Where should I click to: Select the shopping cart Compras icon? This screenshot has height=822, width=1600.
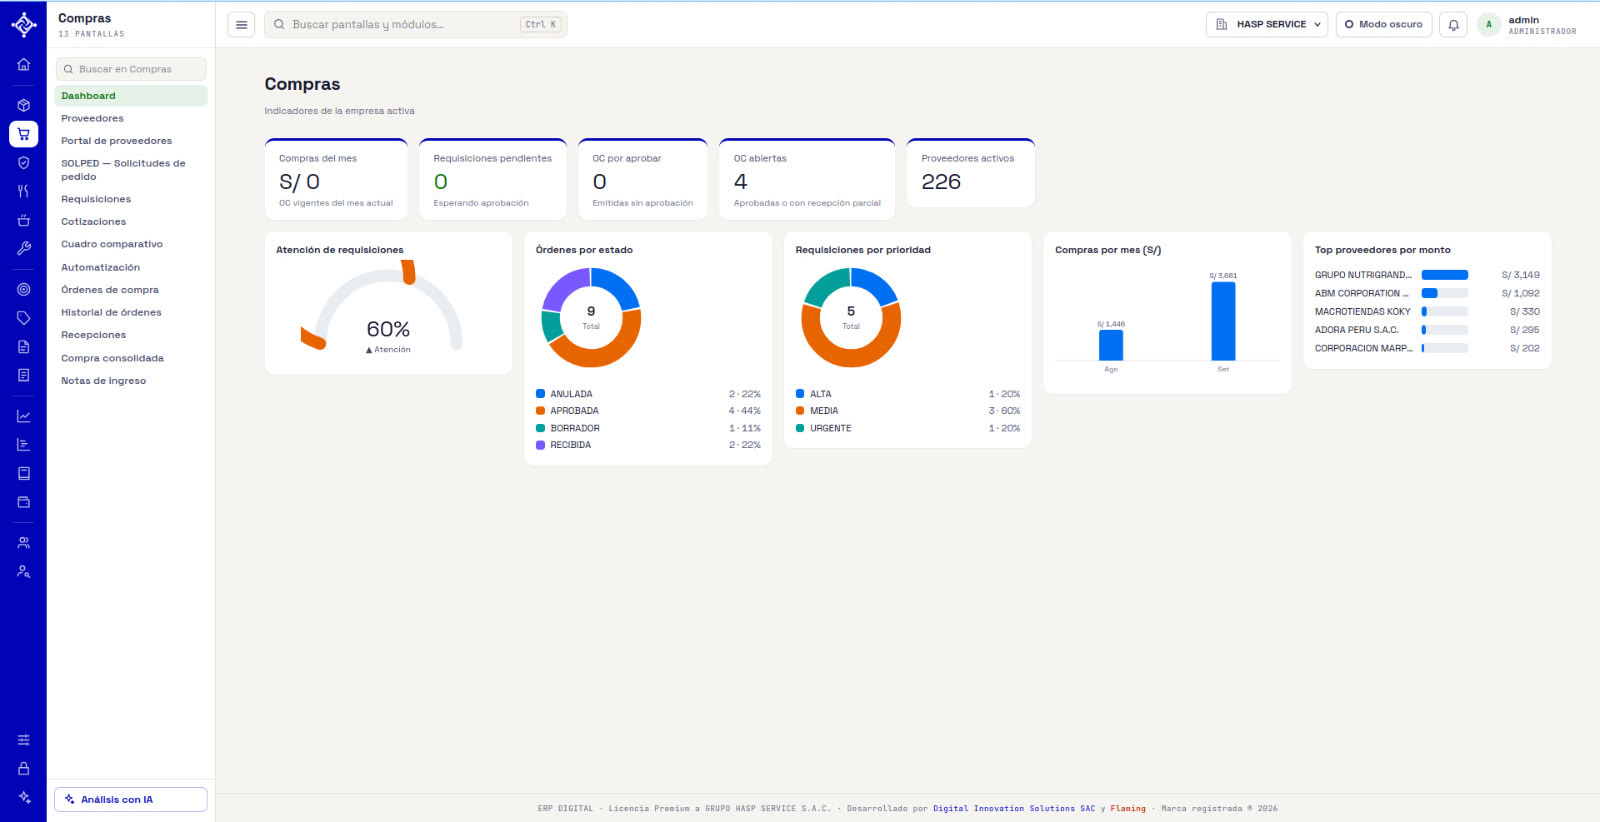[23, 134]
